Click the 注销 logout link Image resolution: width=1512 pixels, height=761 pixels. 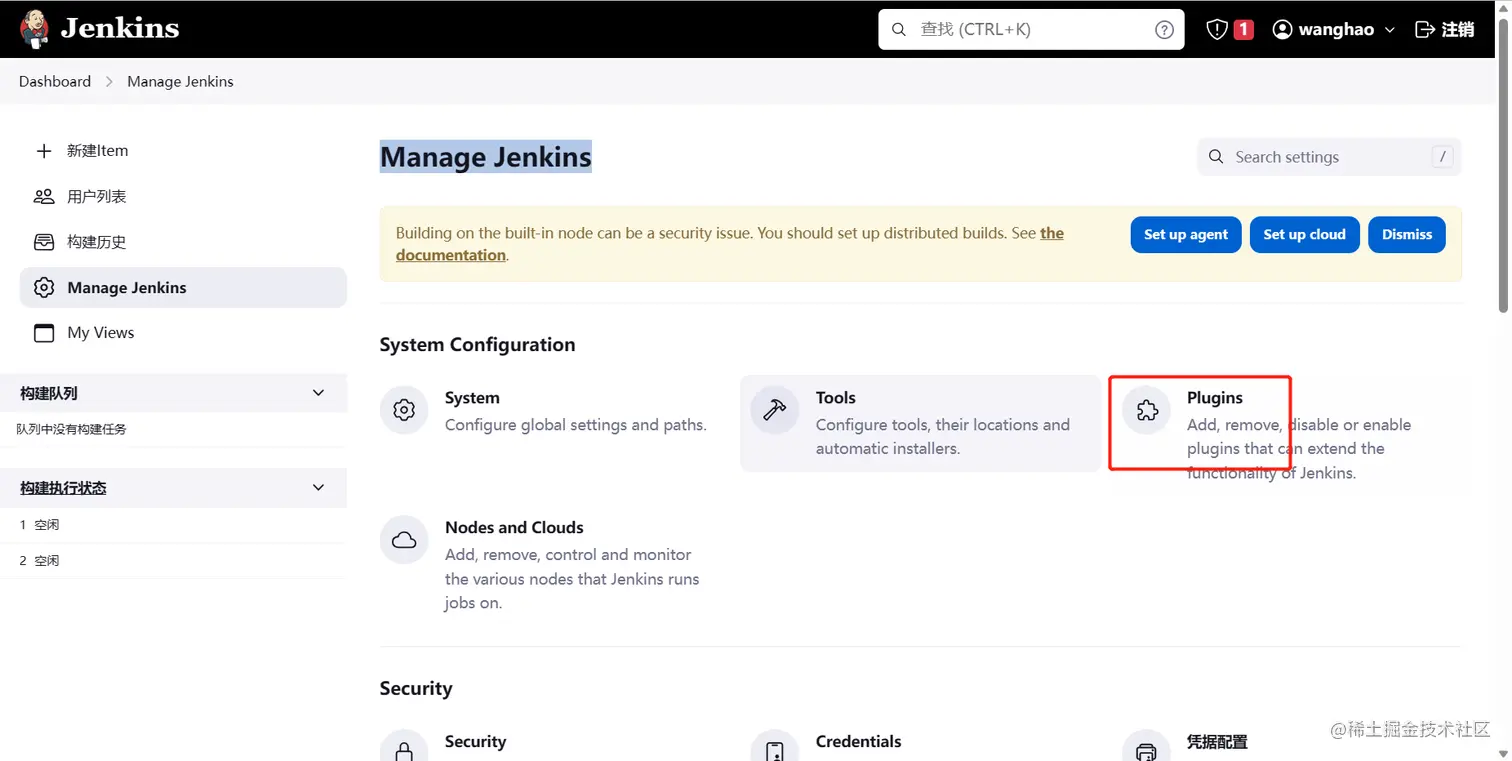[1458, 30]
